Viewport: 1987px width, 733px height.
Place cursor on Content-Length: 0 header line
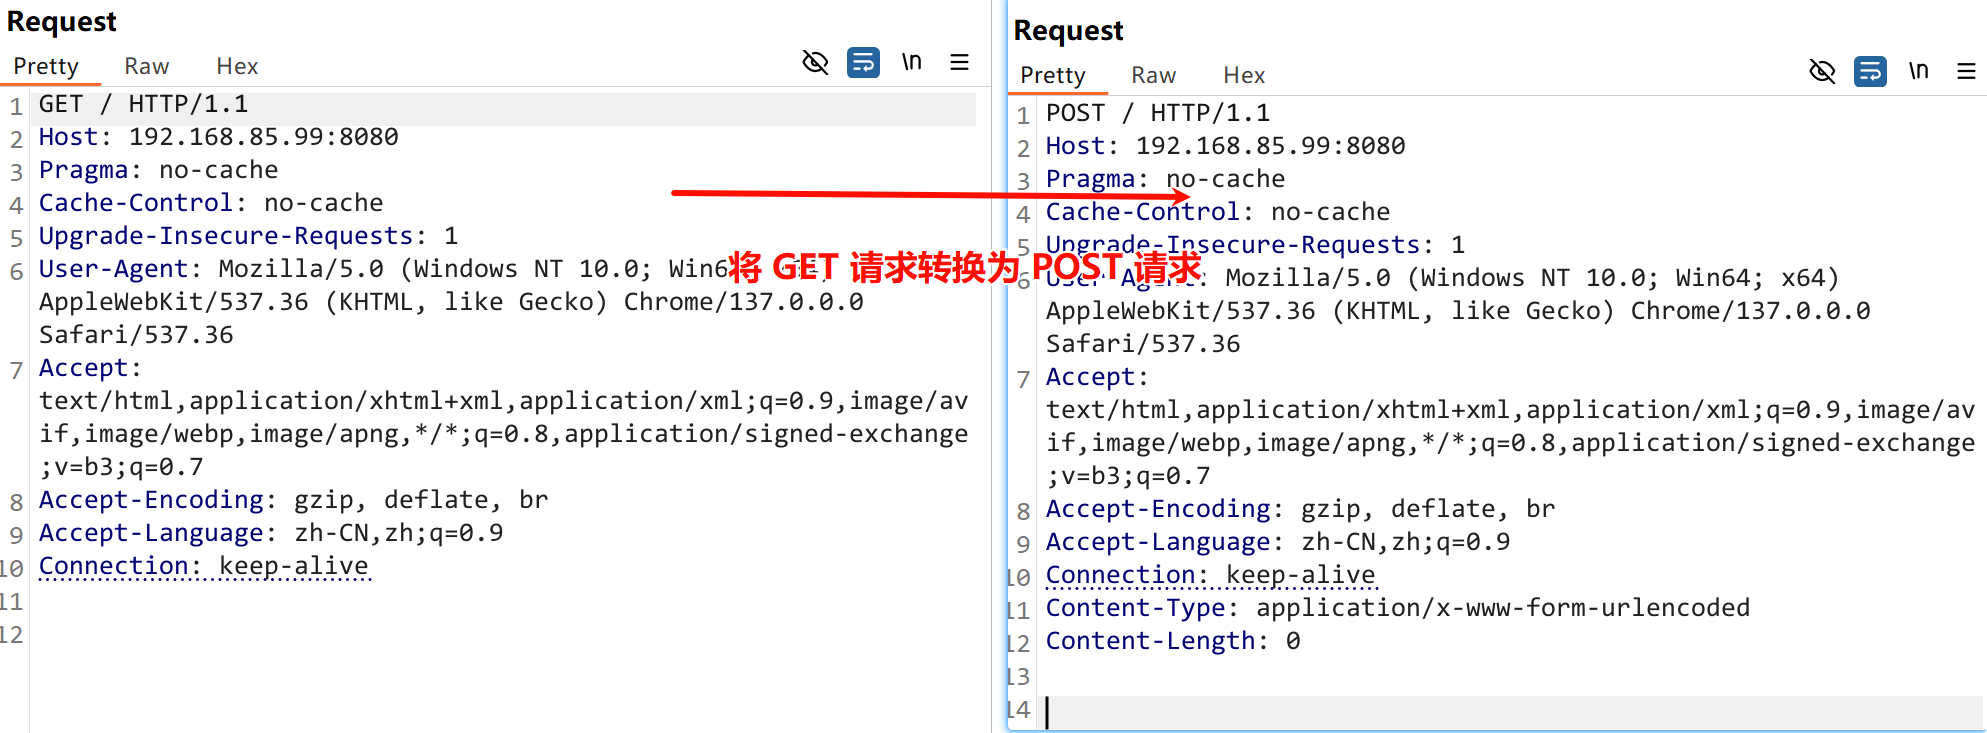(1172, 641)
